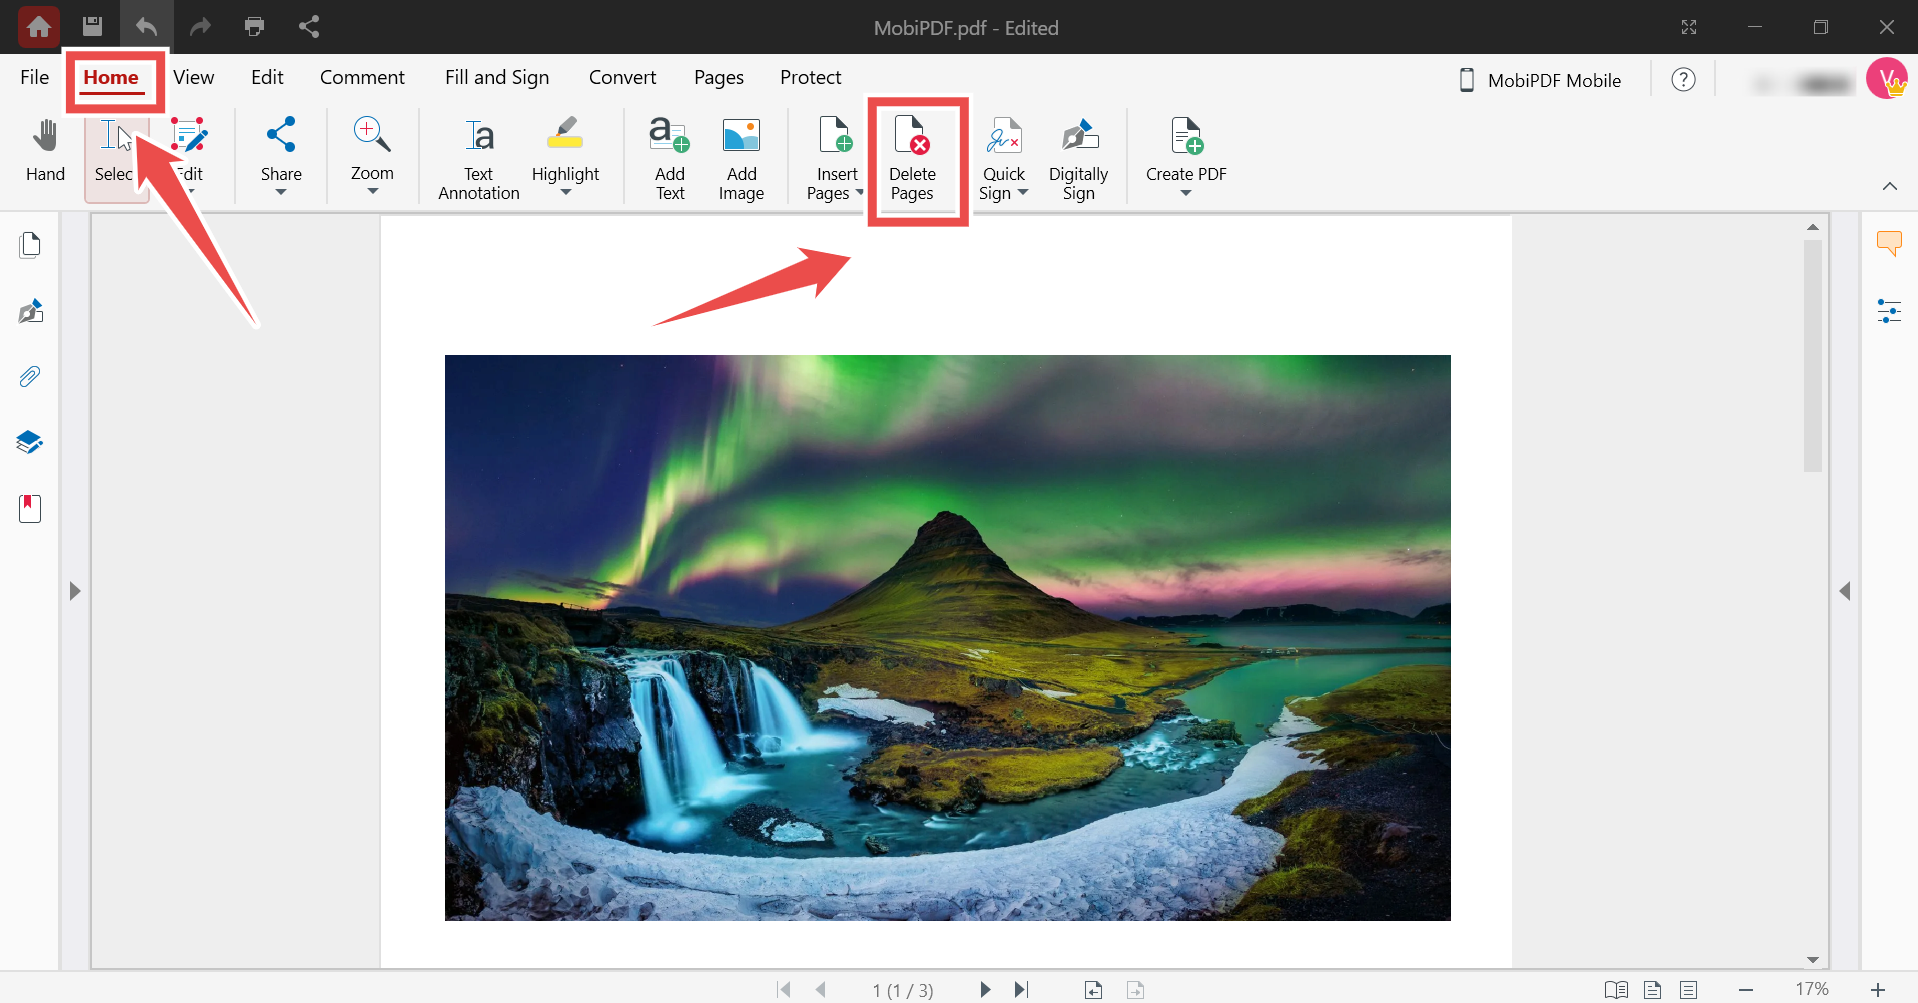Expand the Highlight dropdown arrow

(565, 192)
